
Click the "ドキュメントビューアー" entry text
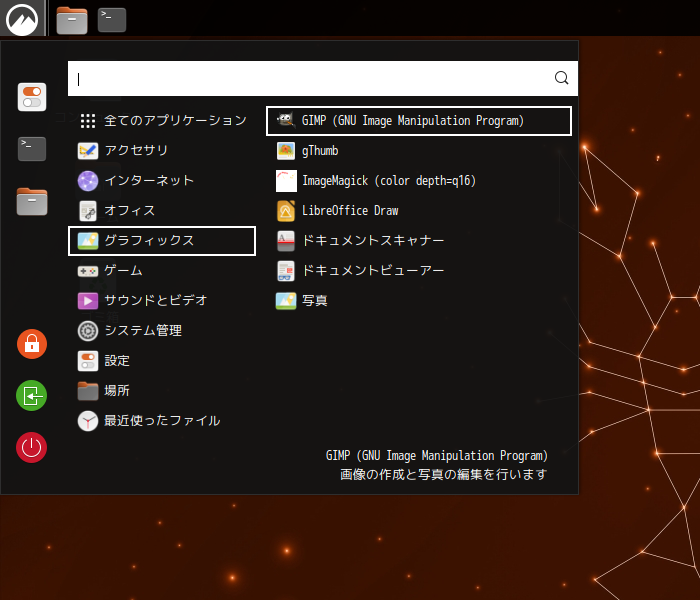[x=373, y=271]
